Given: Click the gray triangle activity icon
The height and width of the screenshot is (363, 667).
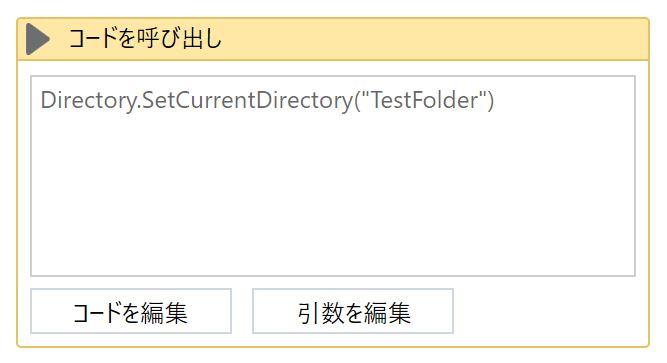Looking at the screenshot, I should tap(37, 39).
